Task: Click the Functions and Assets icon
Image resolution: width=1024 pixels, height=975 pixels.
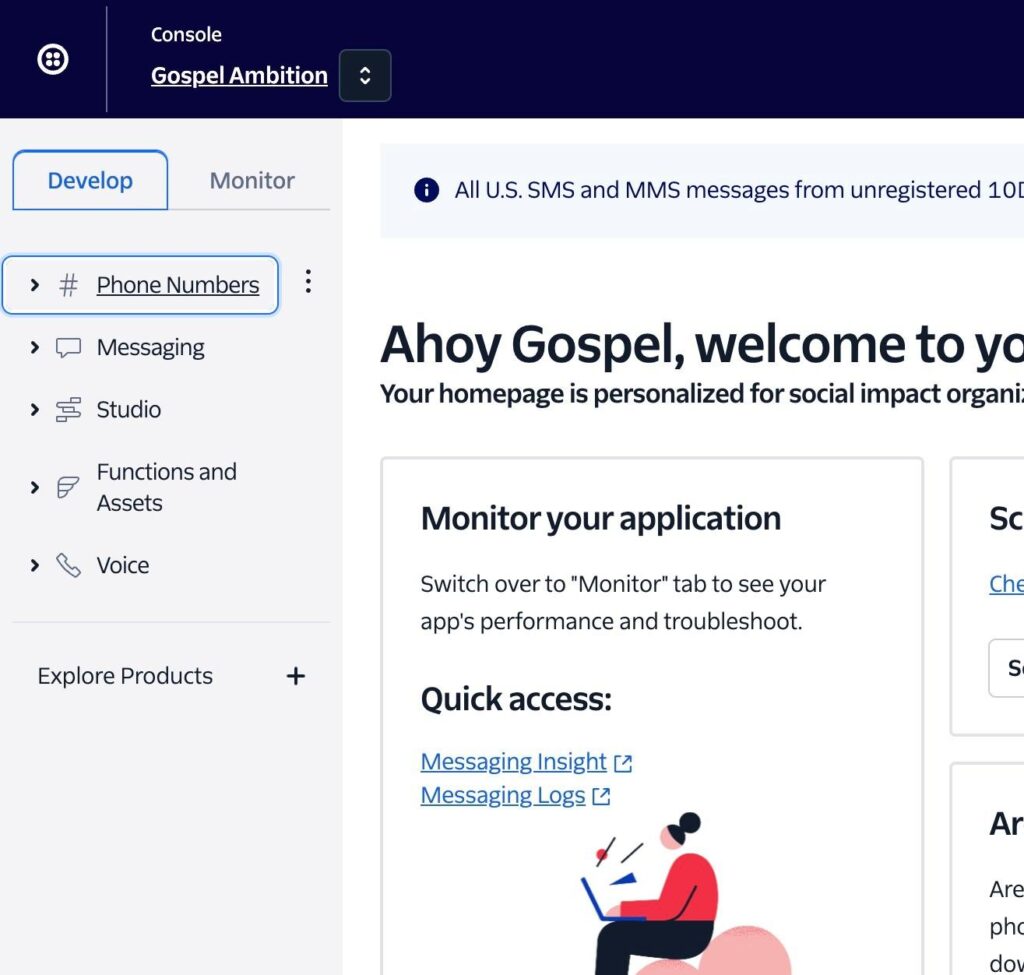Action: tap(68, 488)
